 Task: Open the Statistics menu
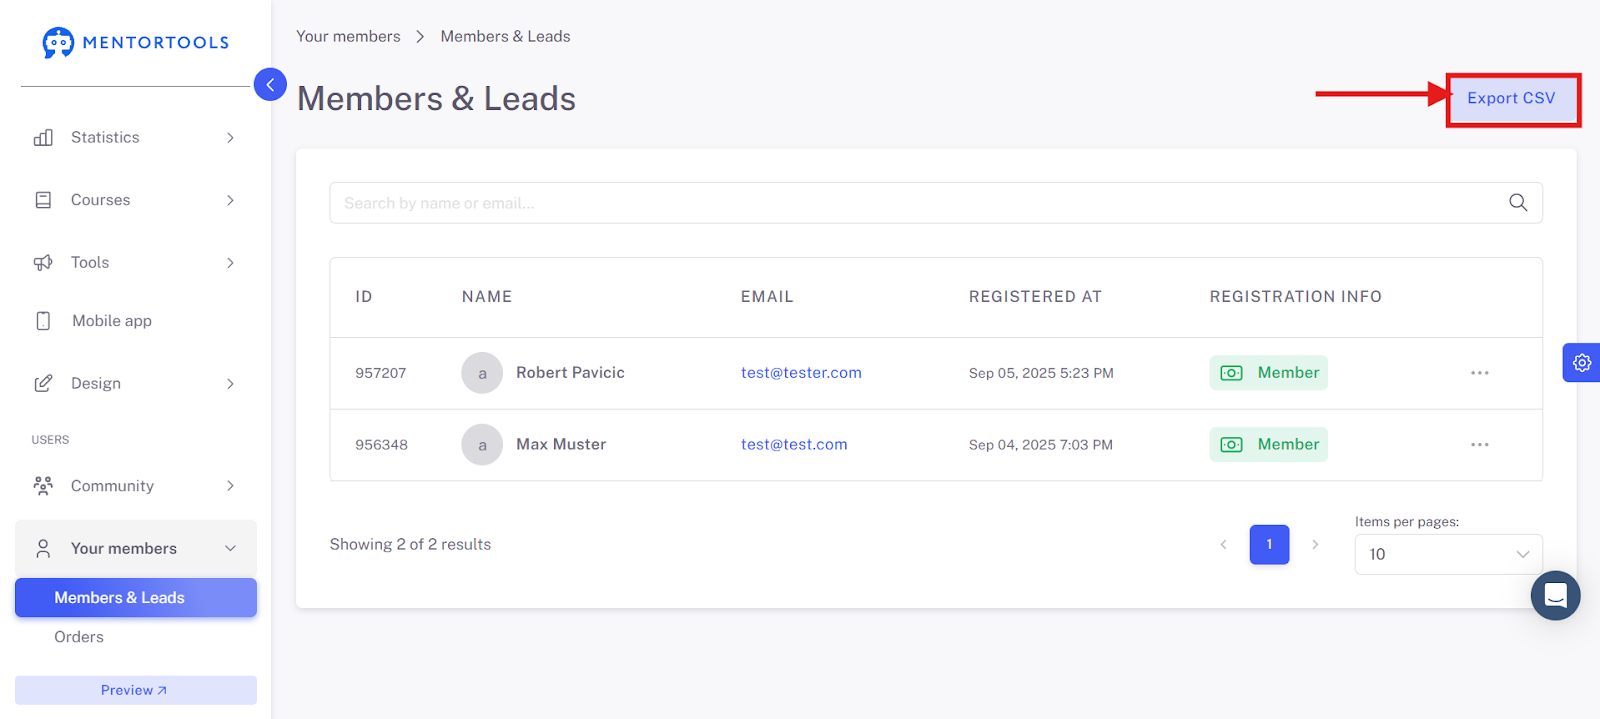tap(135, 138)
